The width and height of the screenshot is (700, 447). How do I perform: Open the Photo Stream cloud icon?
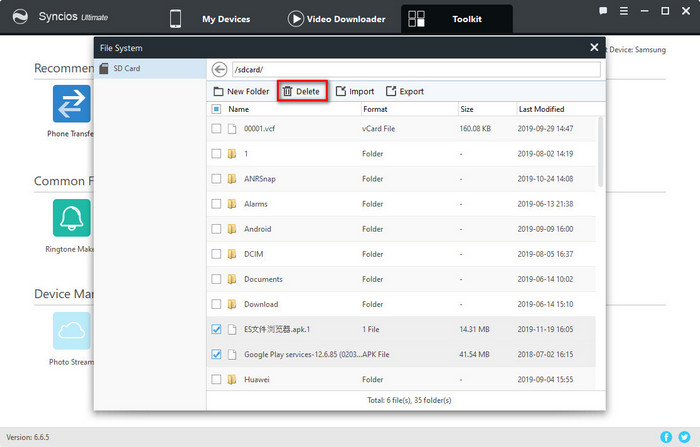(71, 330)
